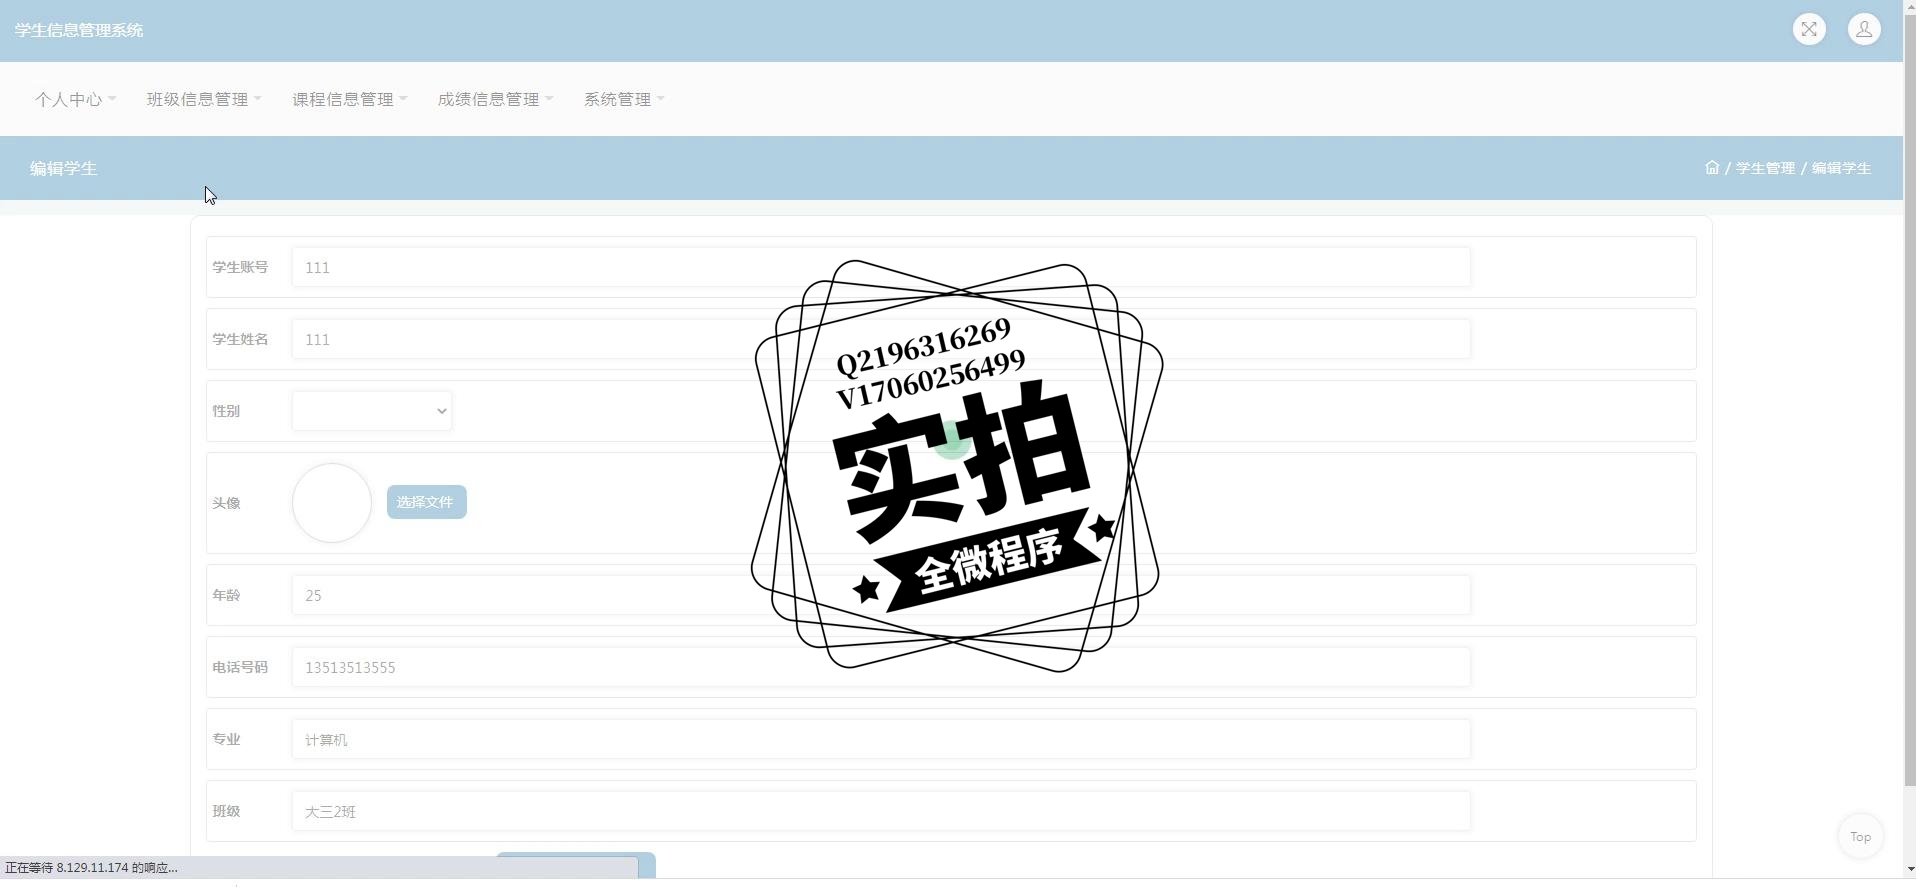Open the user profile icon
1916x887 pixels.
click(1864, 29)
